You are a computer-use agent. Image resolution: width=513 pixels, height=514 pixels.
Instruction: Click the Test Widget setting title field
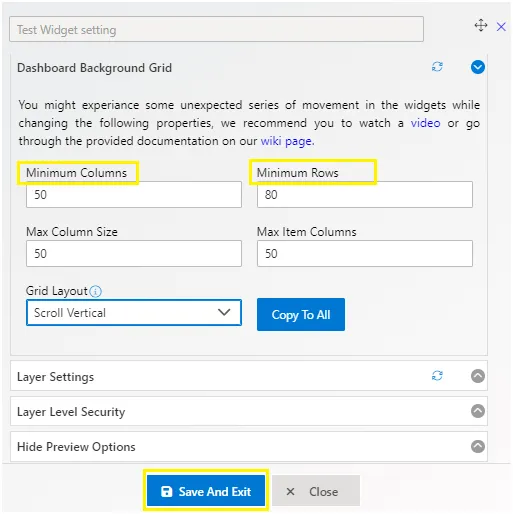[216, 29]
